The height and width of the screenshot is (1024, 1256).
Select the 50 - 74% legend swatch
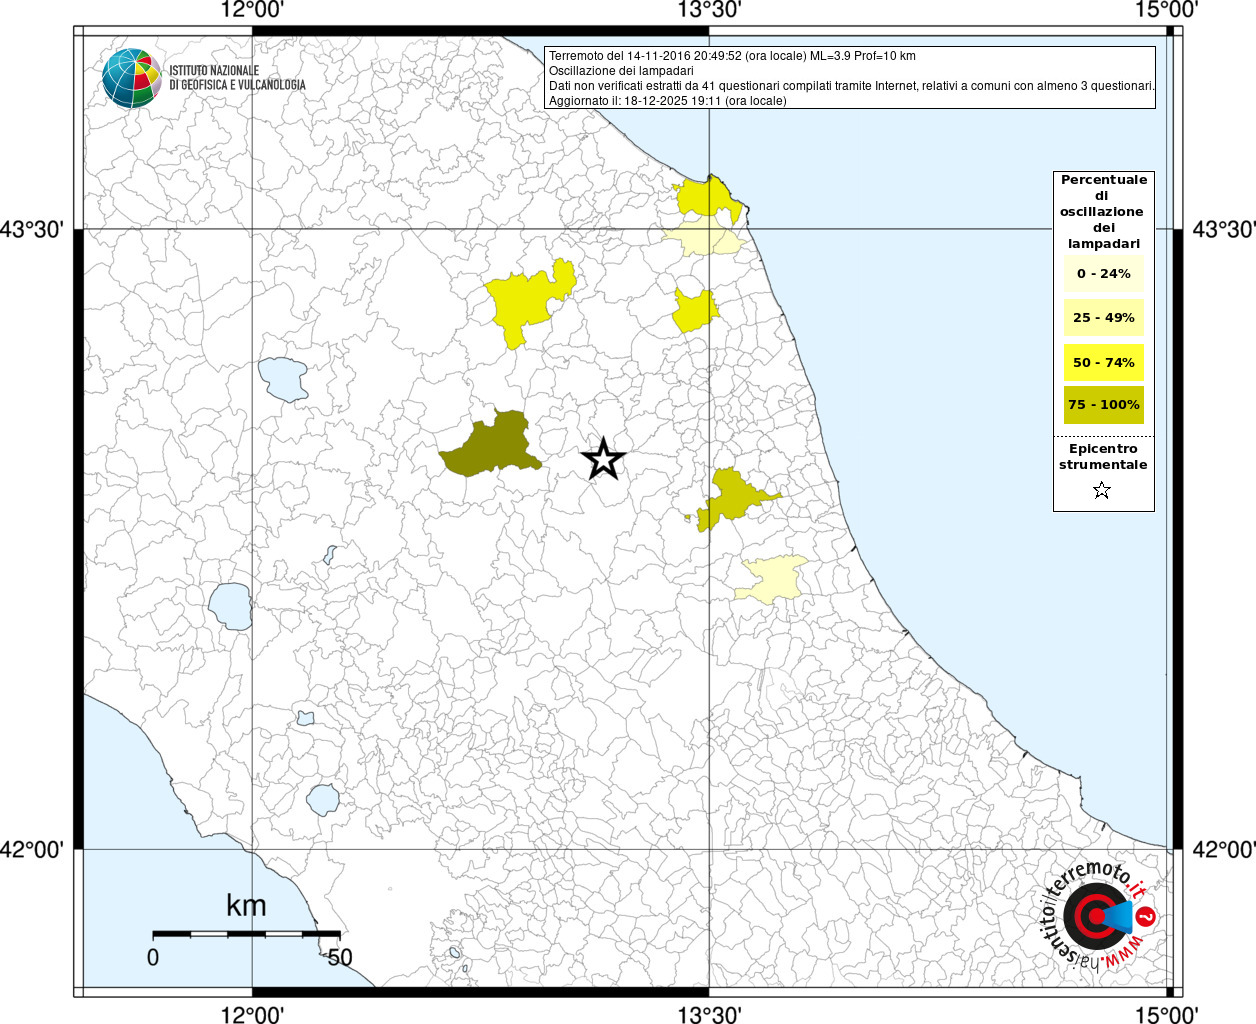coord(1103,362)
